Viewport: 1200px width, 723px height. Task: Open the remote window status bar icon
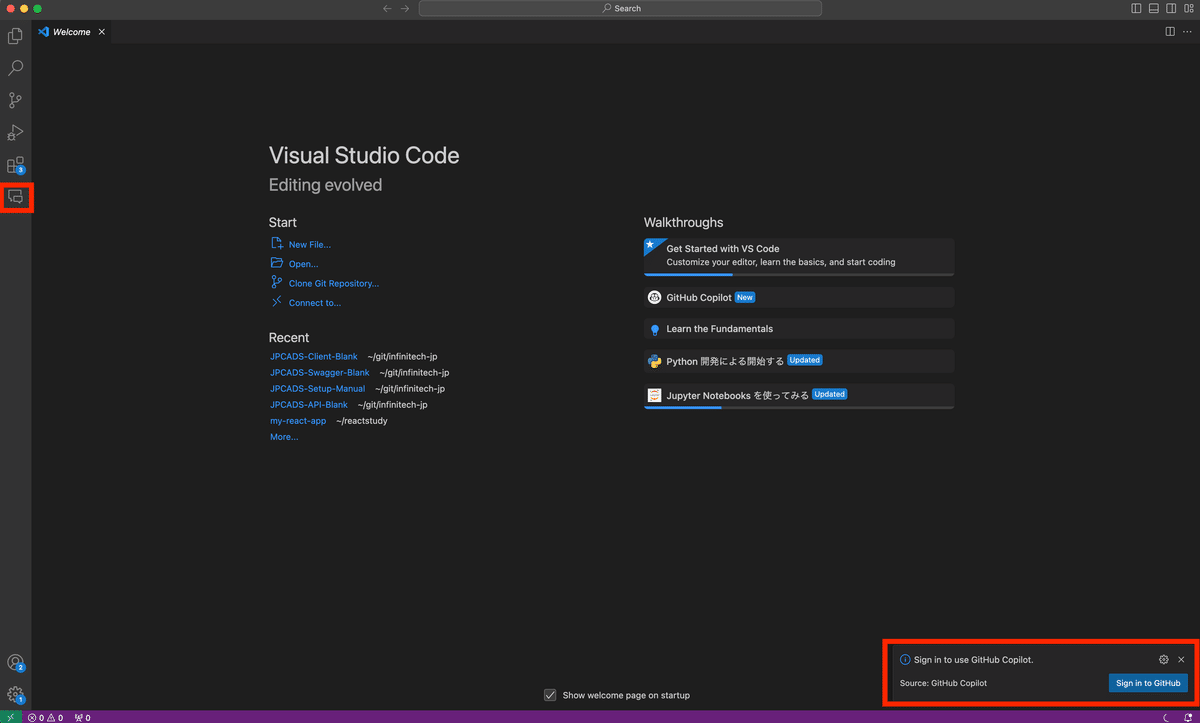(x=10, y=717)
